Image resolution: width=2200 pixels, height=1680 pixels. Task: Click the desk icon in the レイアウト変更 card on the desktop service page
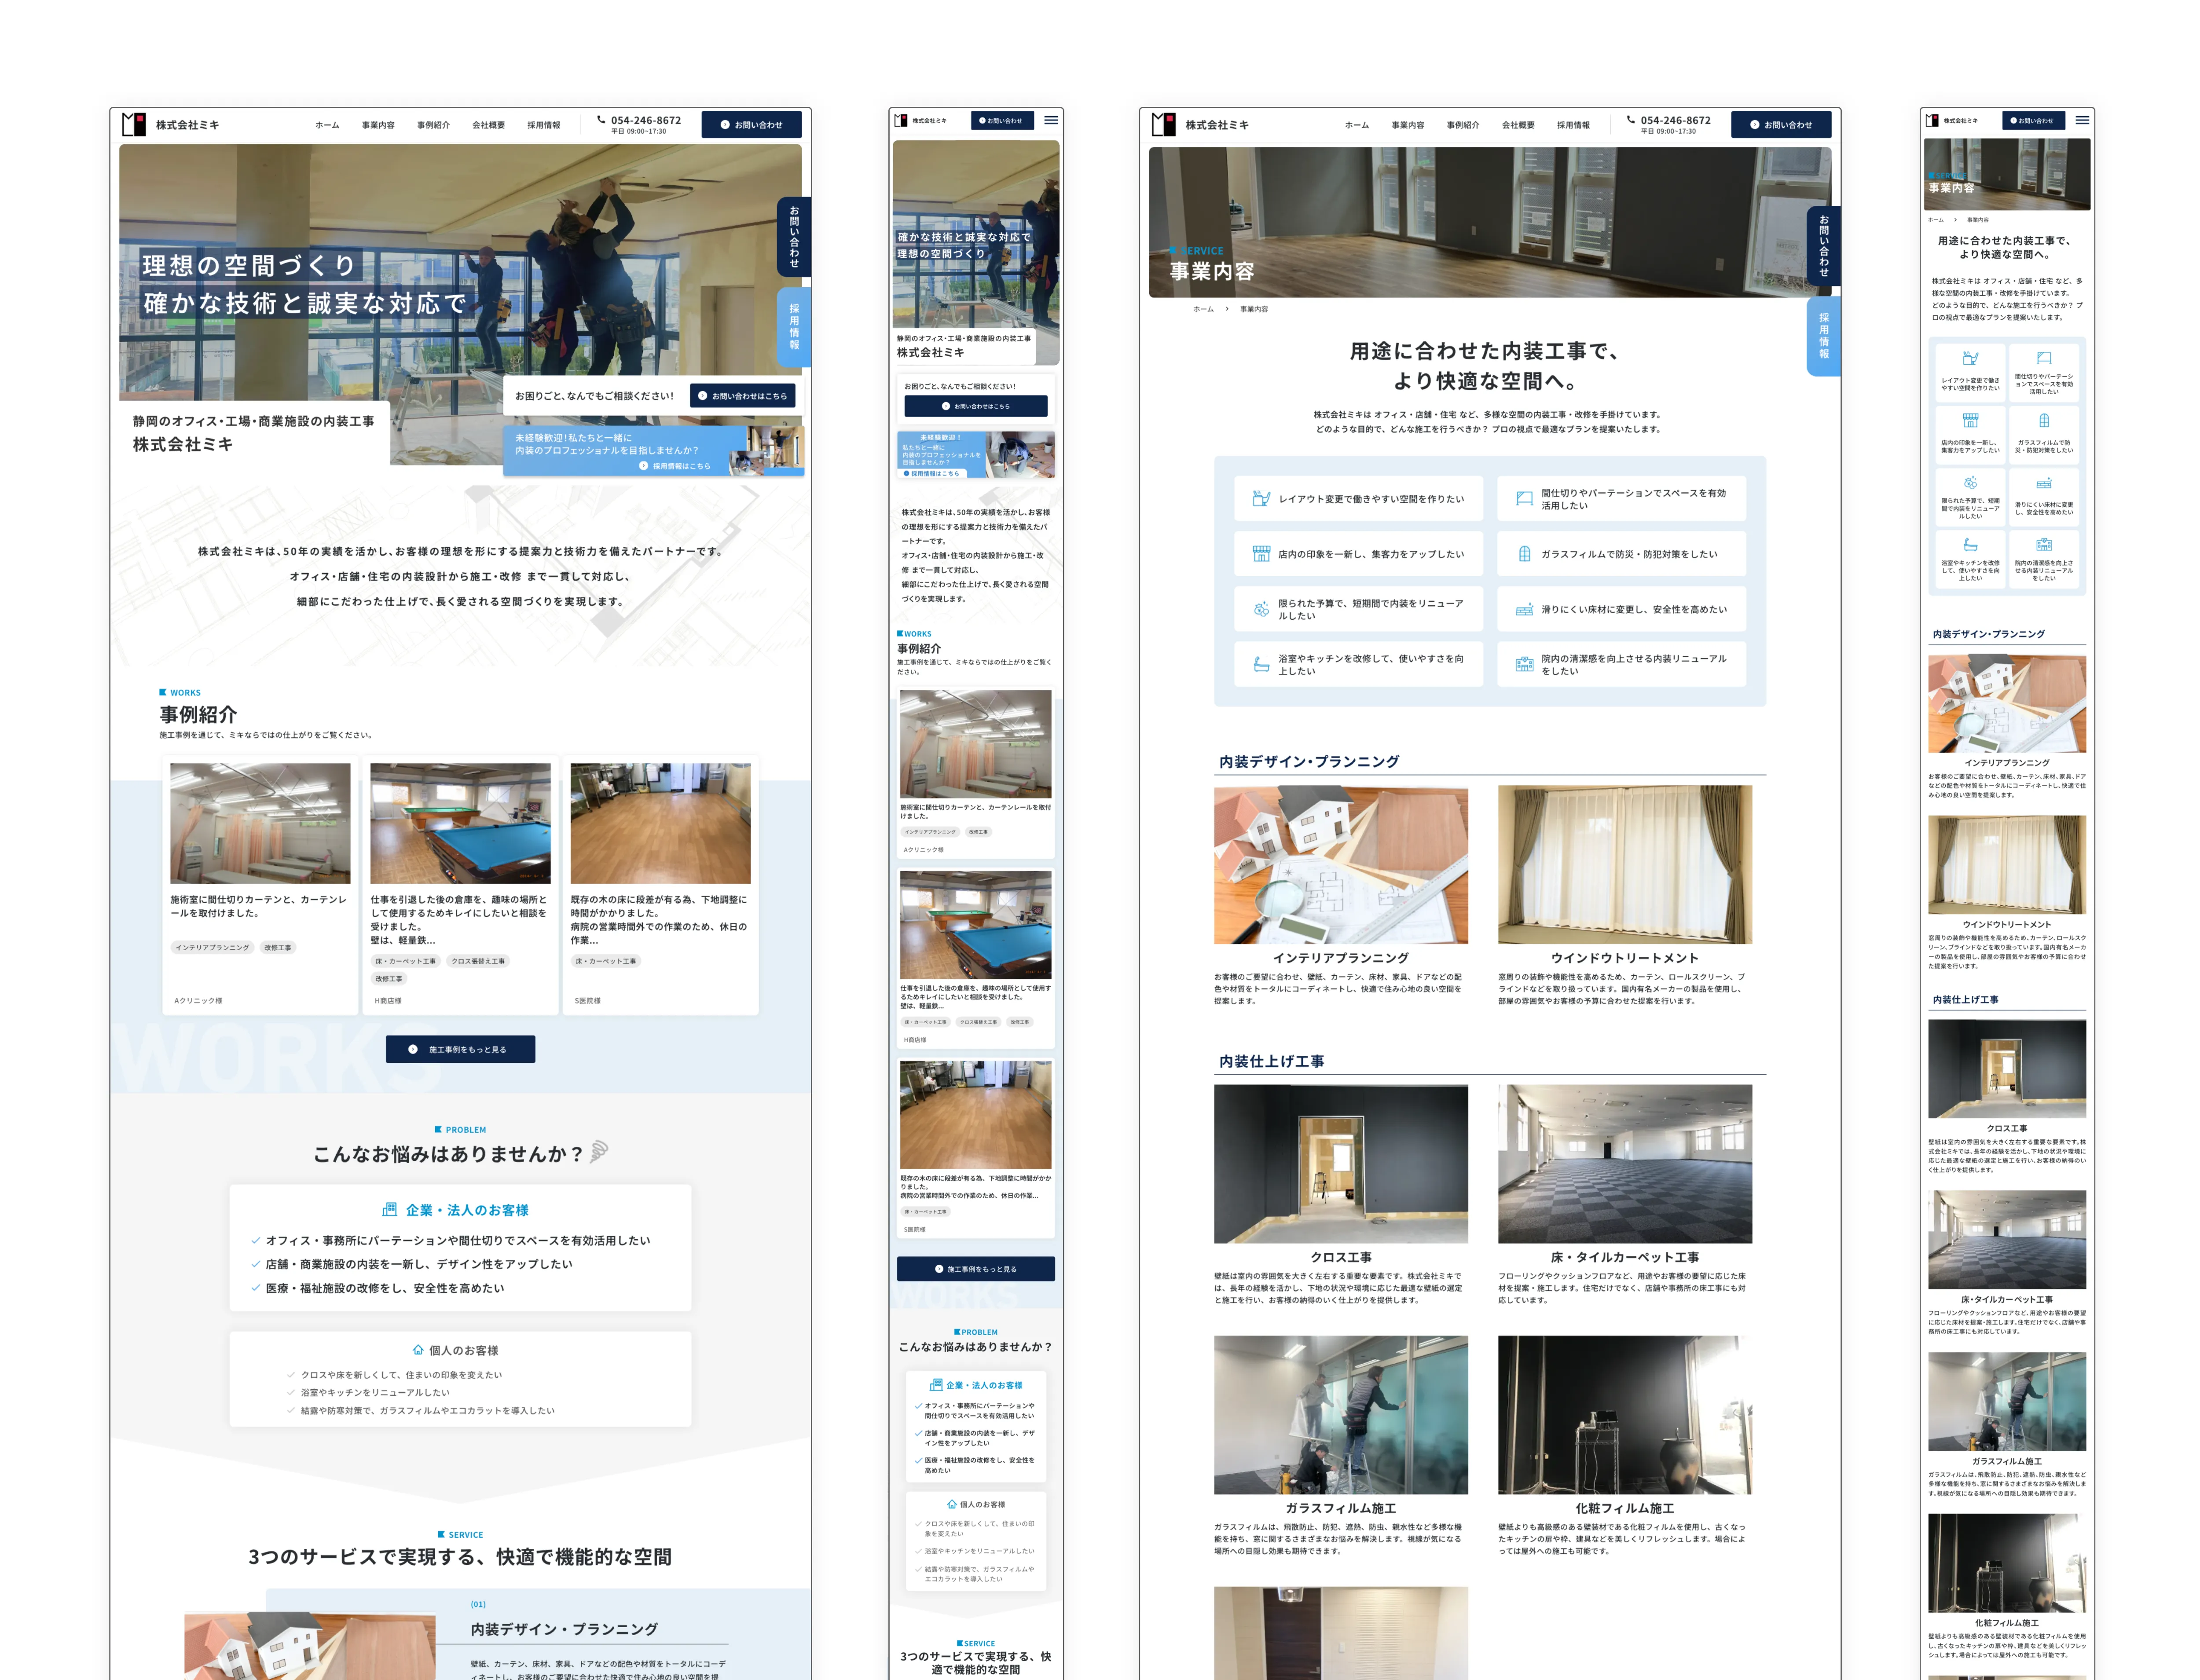pos(1261,498)
